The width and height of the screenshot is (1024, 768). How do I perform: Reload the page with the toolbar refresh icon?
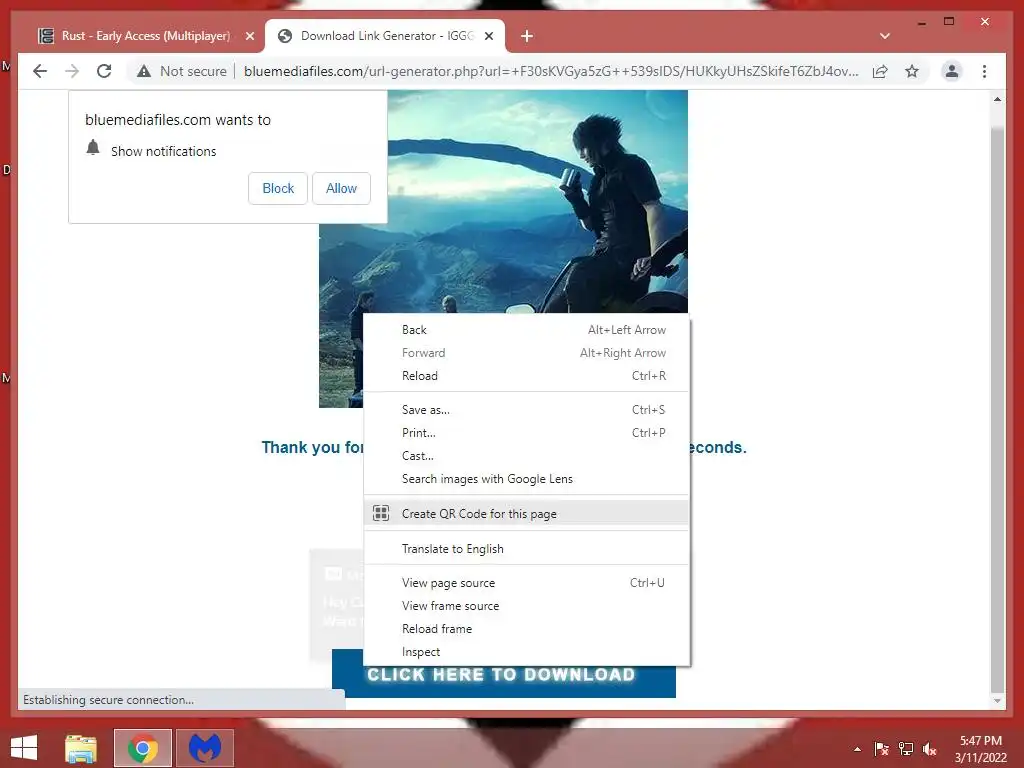click(104, 71)
